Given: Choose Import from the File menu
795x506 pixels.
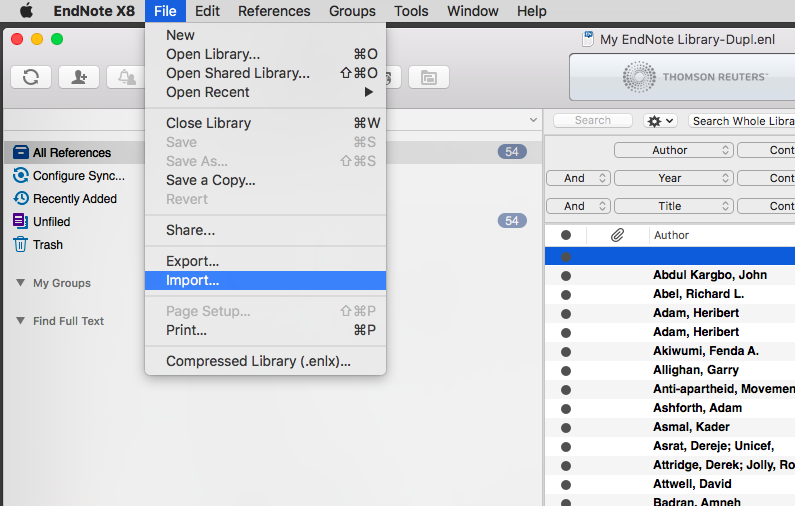Looking at the screenshot, I should [265, 280].
